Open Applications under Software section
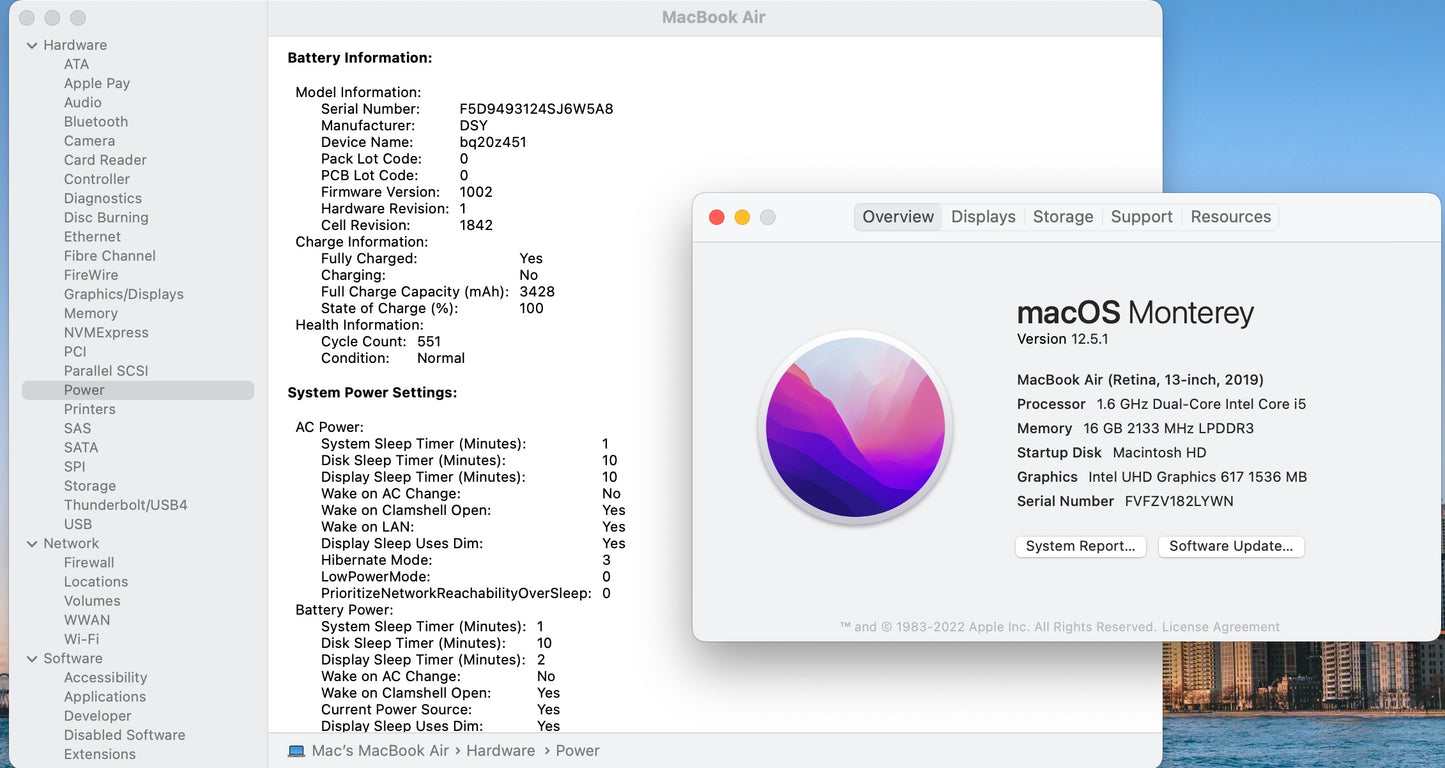 click(105, 697)
